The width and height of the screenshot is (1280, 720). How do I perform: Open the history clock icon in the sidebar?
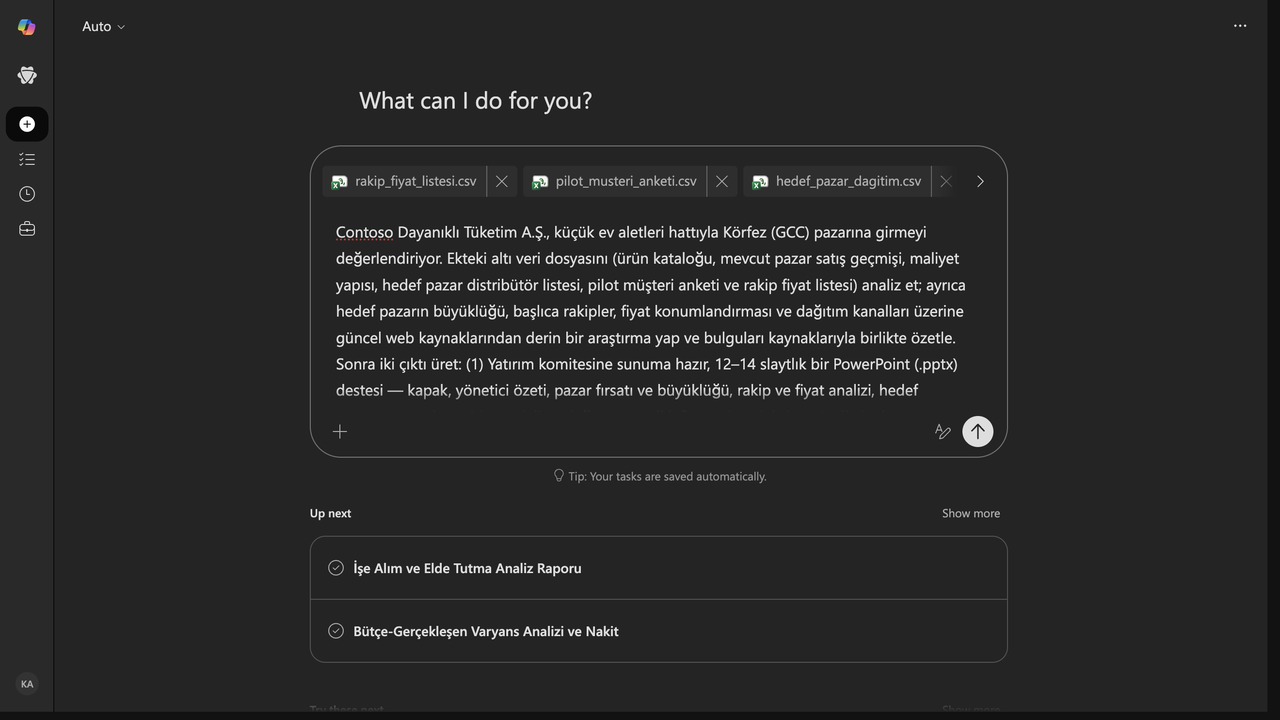(x=27, y=194)
